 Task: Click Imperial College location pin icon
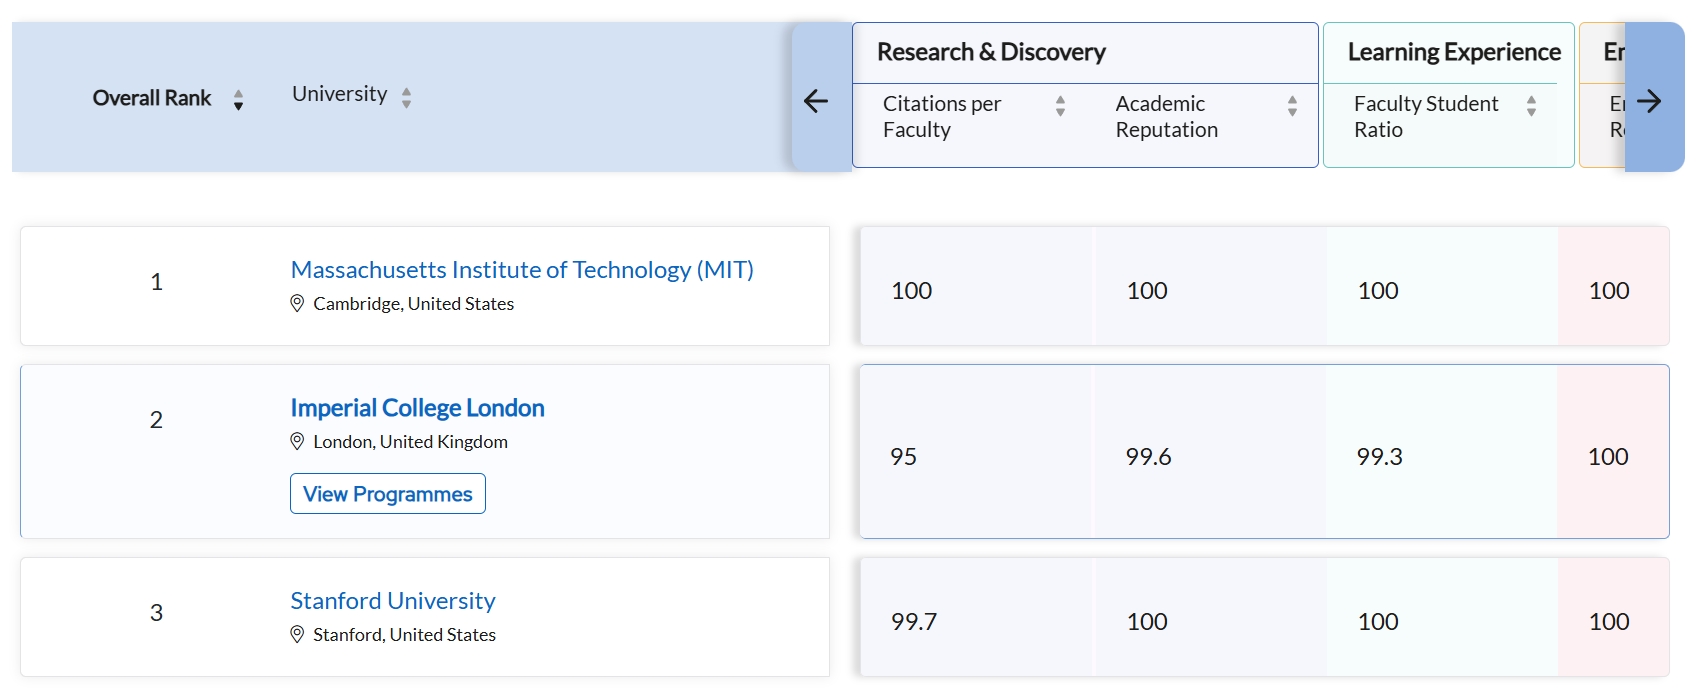tap(297, 441)
